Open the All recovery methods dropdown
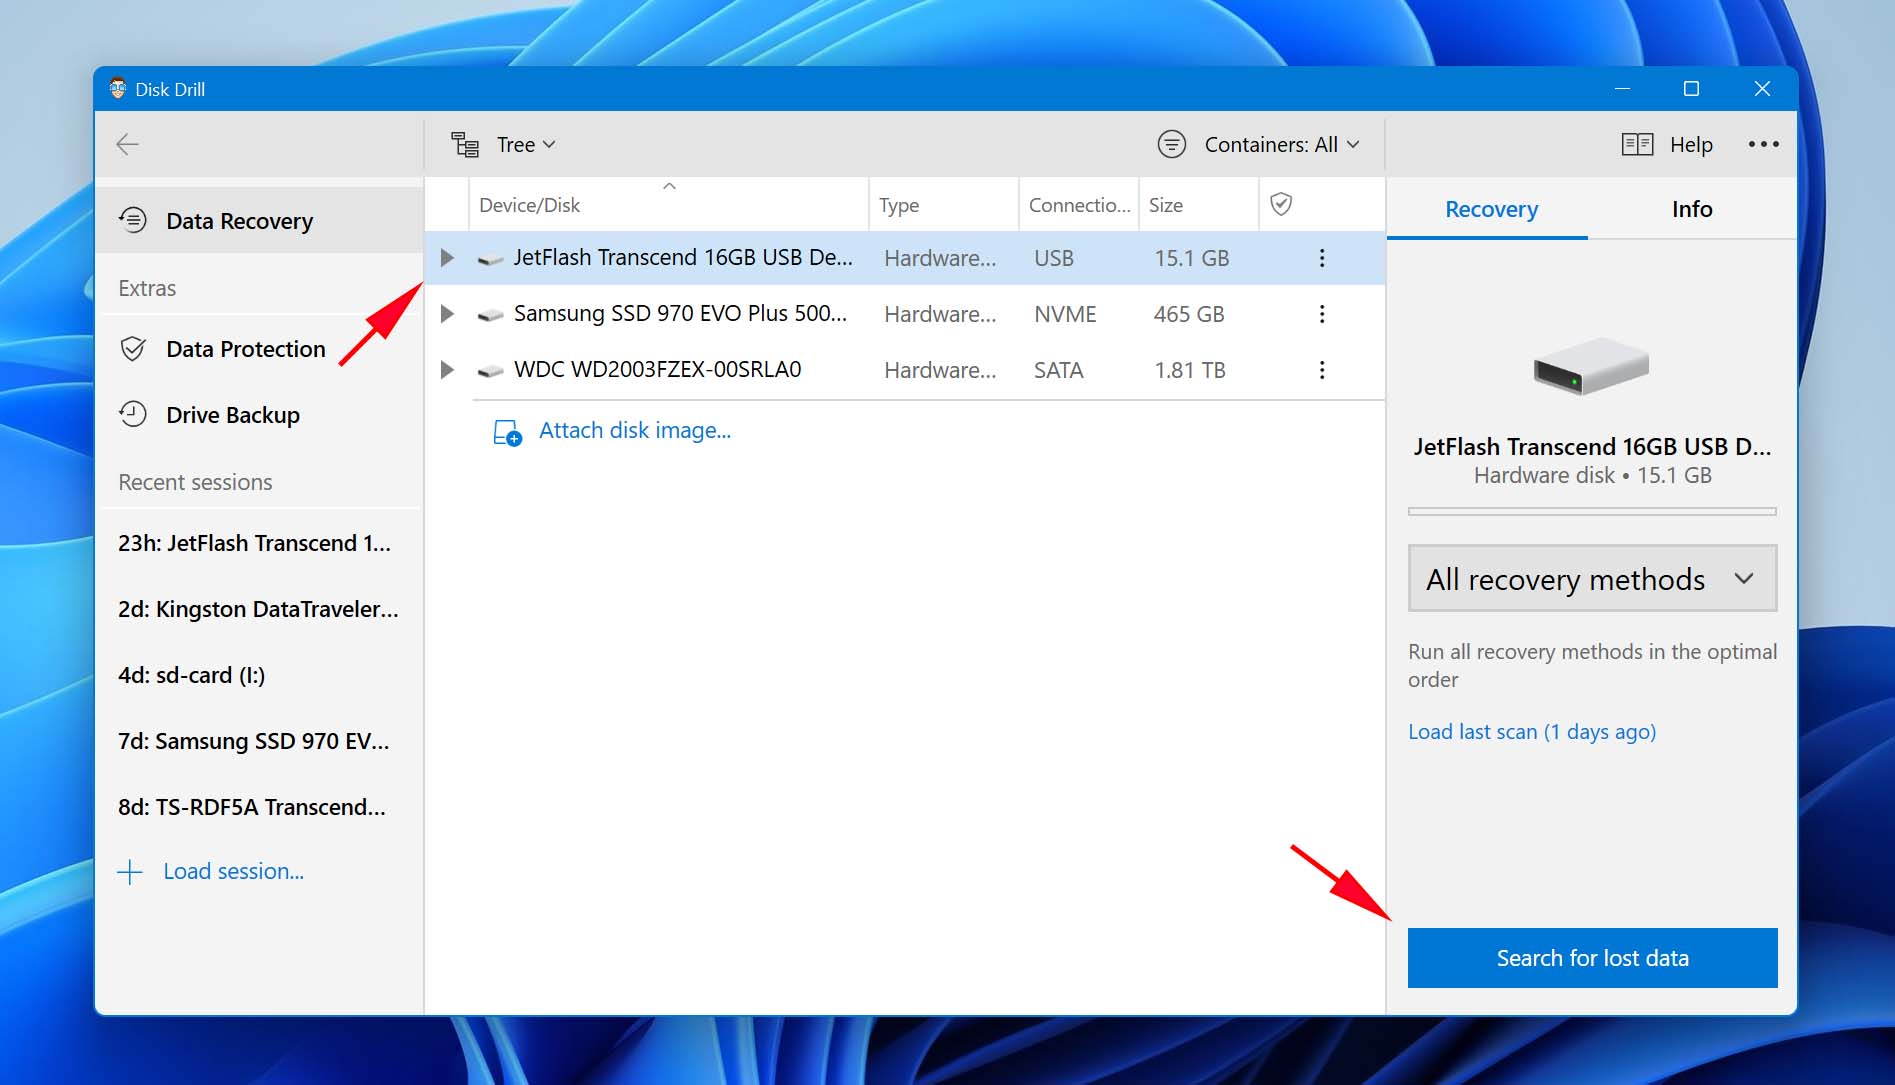 pos(1592,578)
